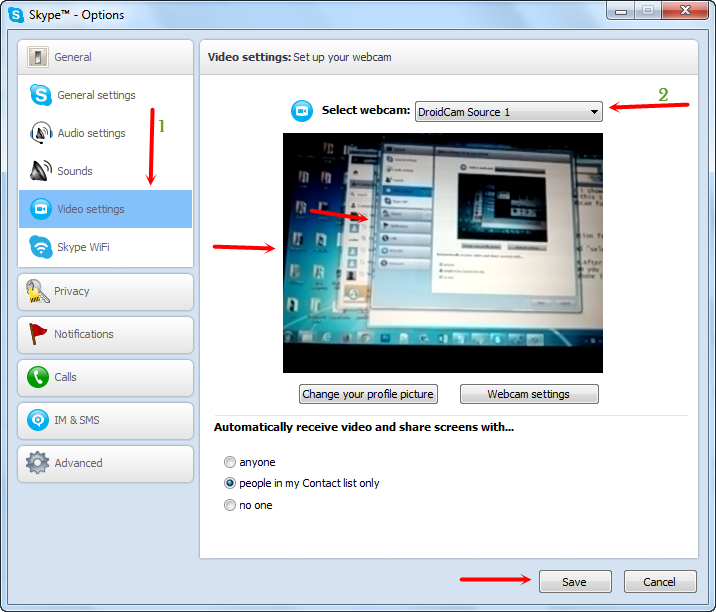716x612 pixels.
Task: Go to Audio settings
Action: click(105, 133)
